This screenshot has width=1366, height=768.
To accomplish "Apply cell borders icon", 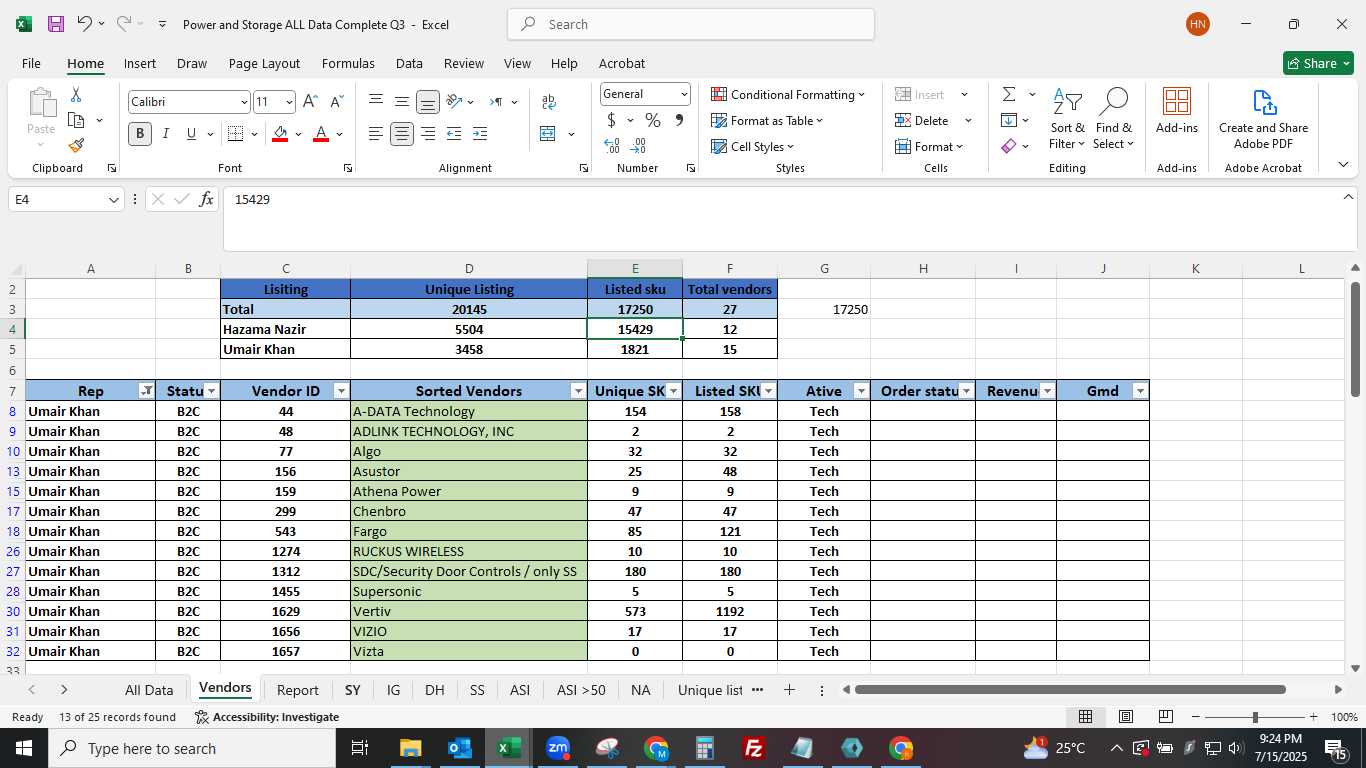I will pyautogui.click(x=235, y=134).
